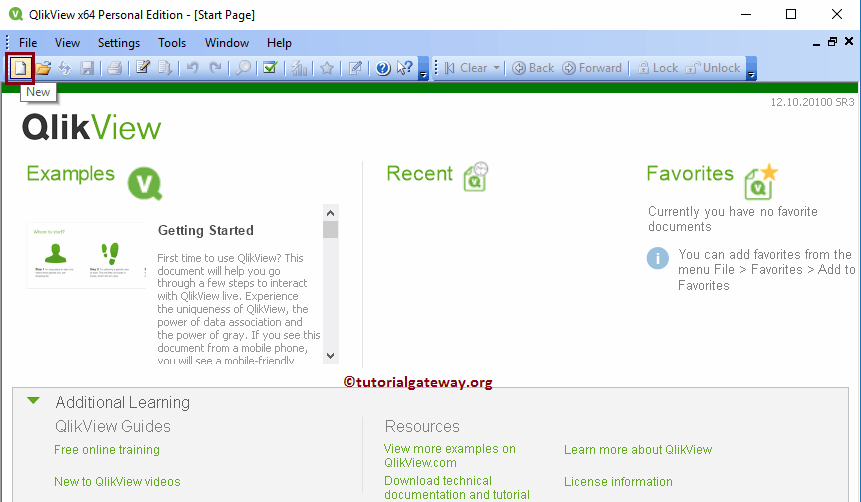Click the Forward navigation toolbar button
Image resolution: width=861 pixels, height=502 pixels.
[x=592, y=68]
